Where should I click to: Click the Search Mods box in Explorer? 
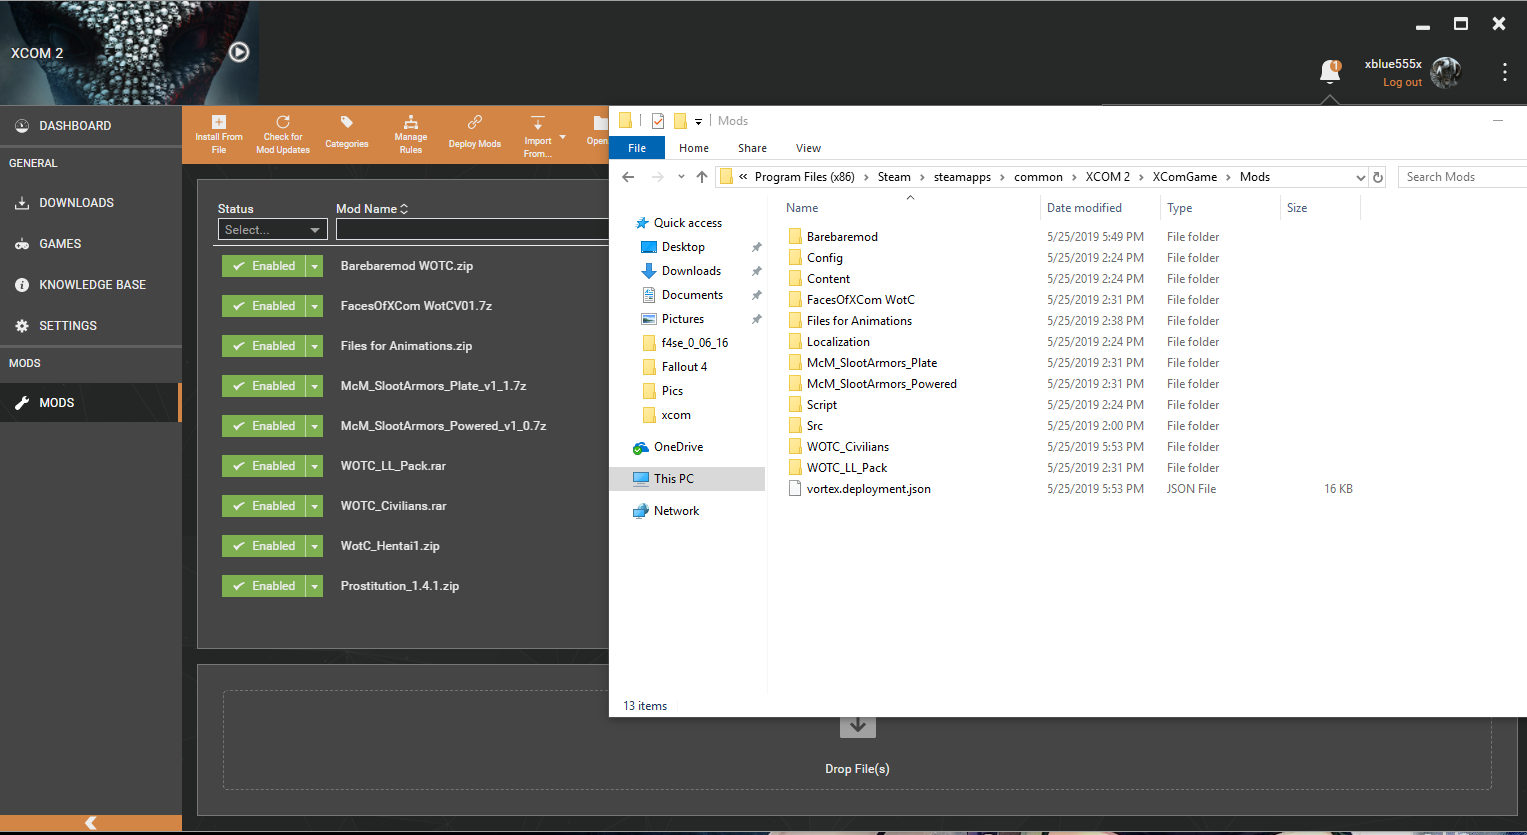1462,177
